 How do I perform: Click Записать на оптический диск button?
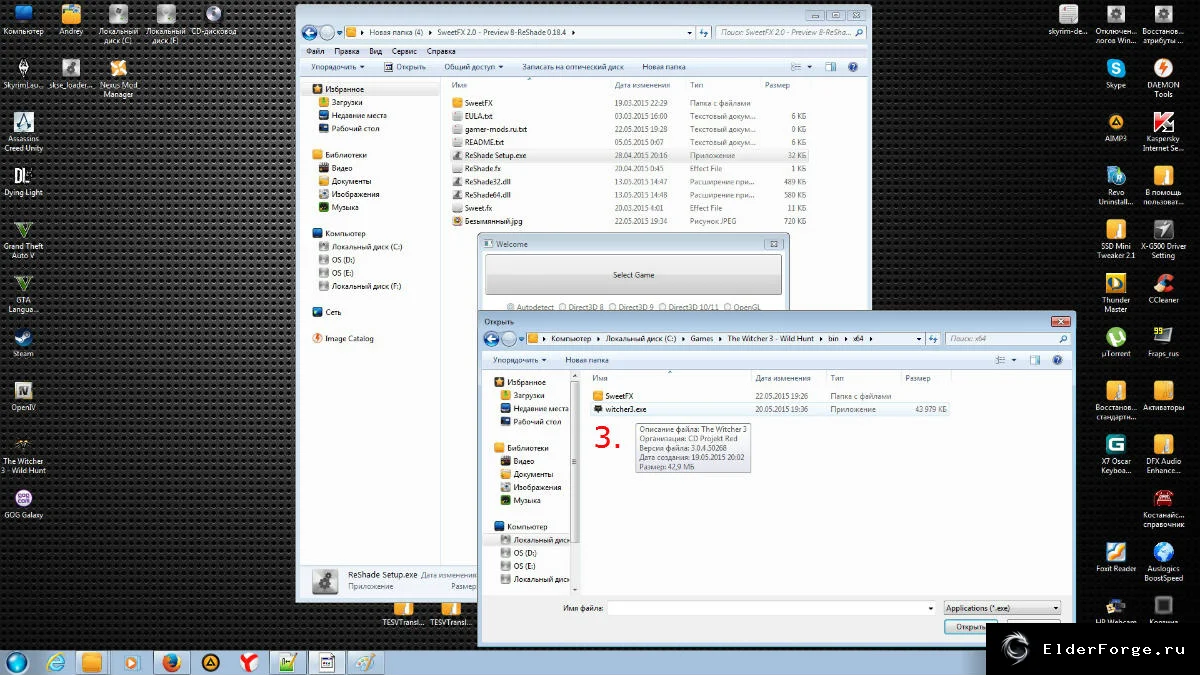click(573, 67)
